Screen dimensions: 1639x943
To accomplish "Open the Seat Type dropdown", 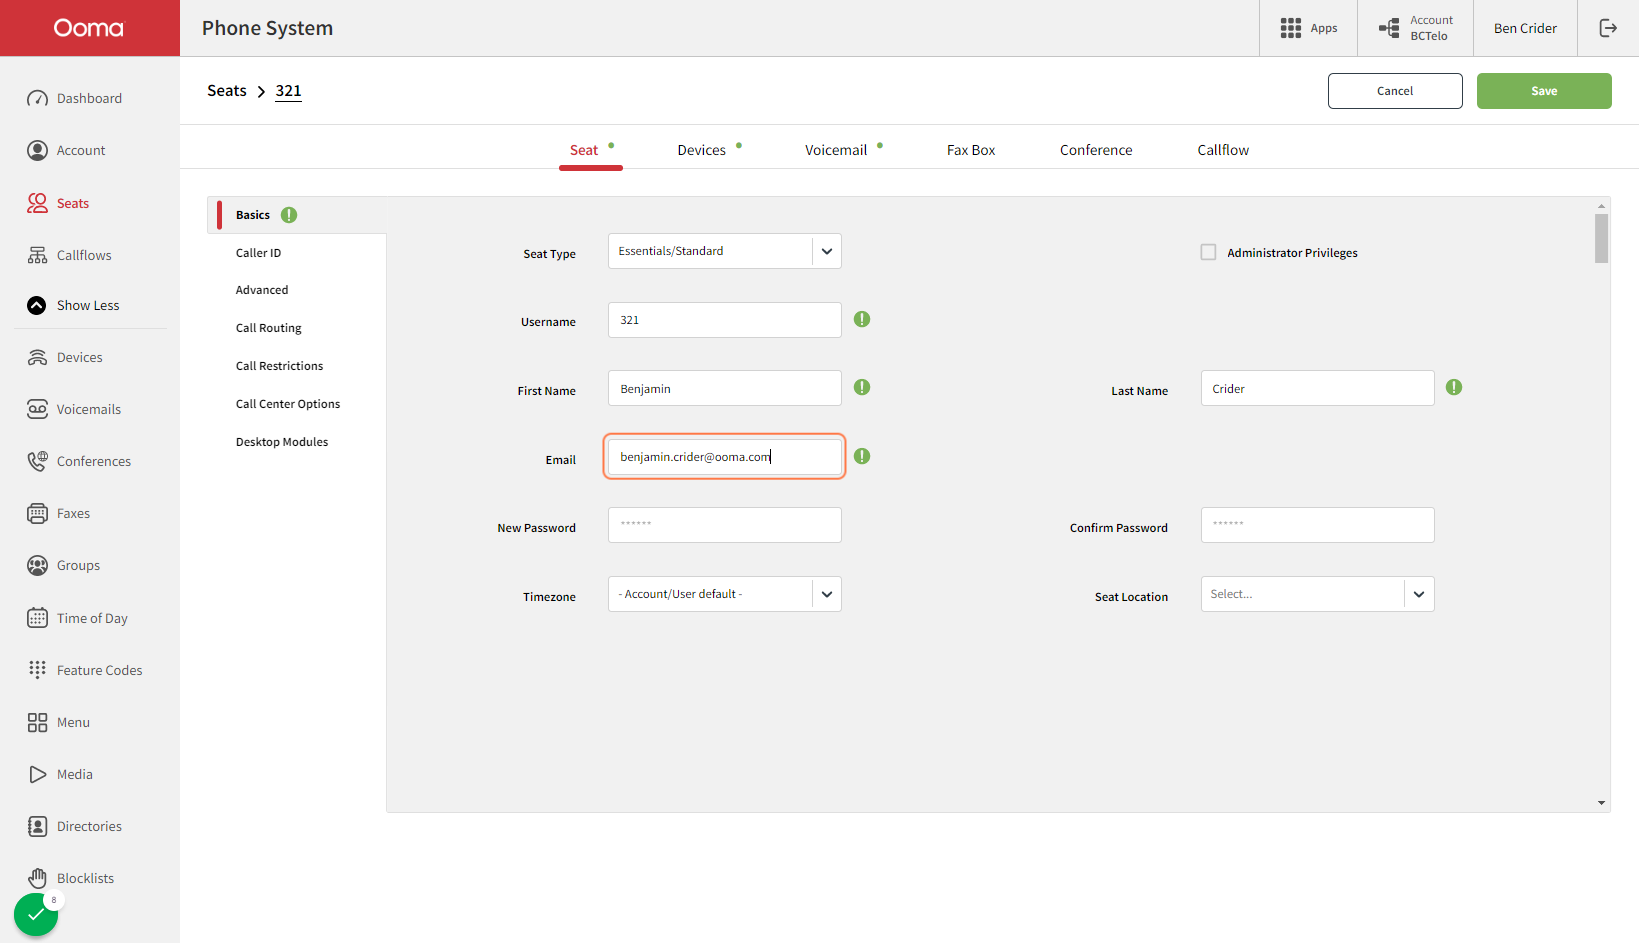I will pyautogui.click(x=725, y=251).
